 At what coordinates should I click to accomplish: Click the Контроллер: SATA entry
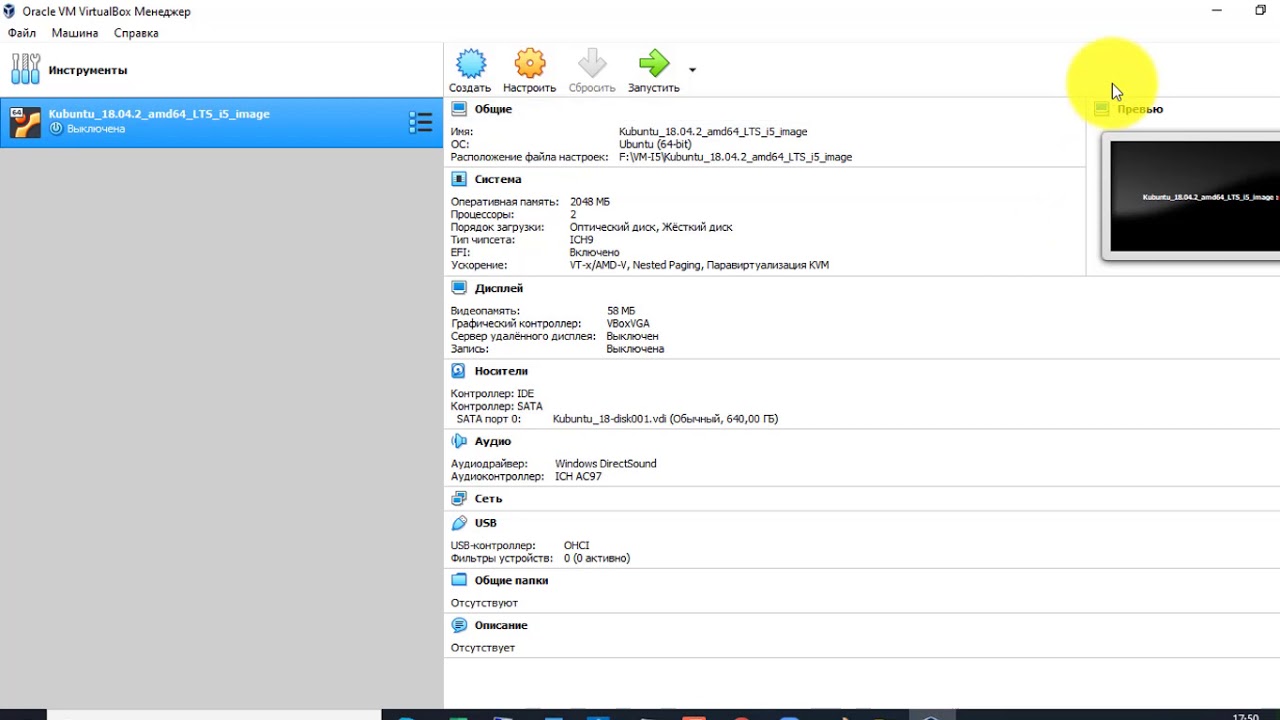tap(497, 407)
